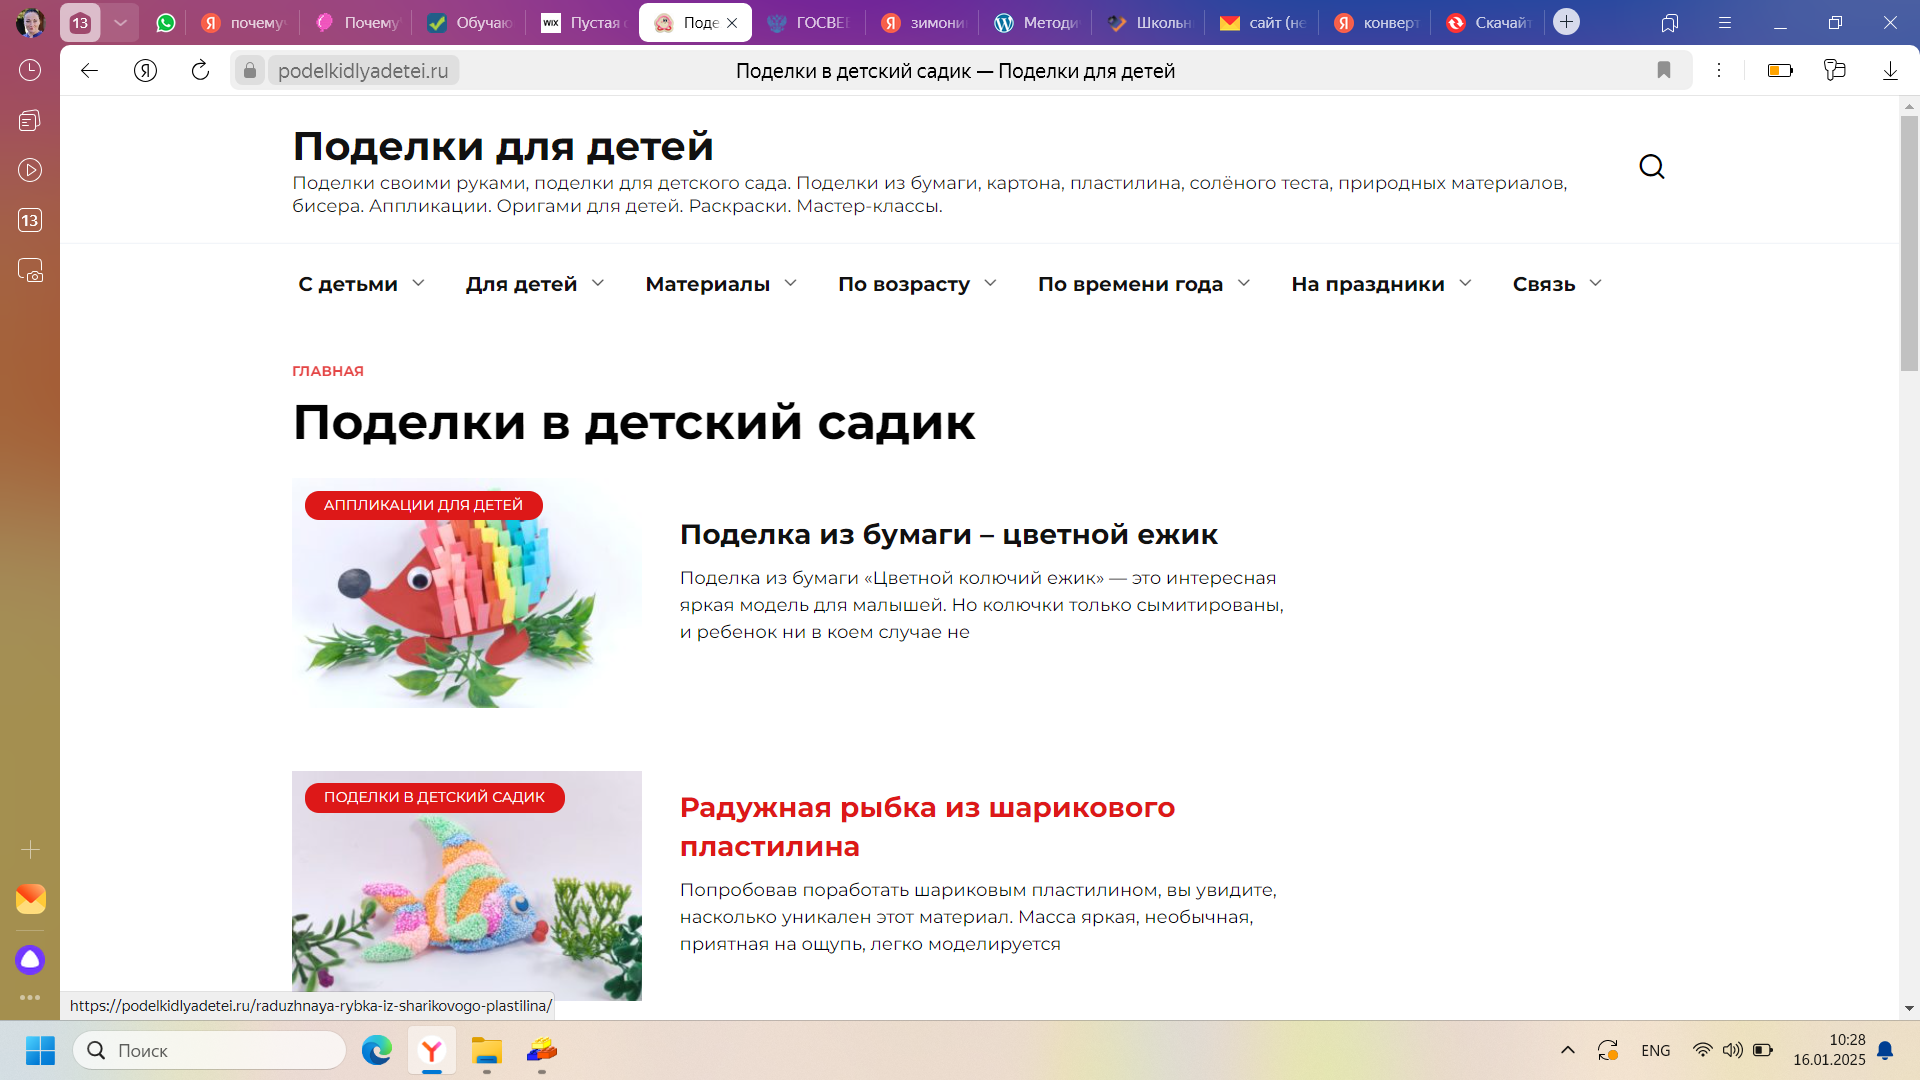Expand the 'На праздники' menu
Image resolution: width=1920 pixels, height=1080 pixels.
point(1380,284)
